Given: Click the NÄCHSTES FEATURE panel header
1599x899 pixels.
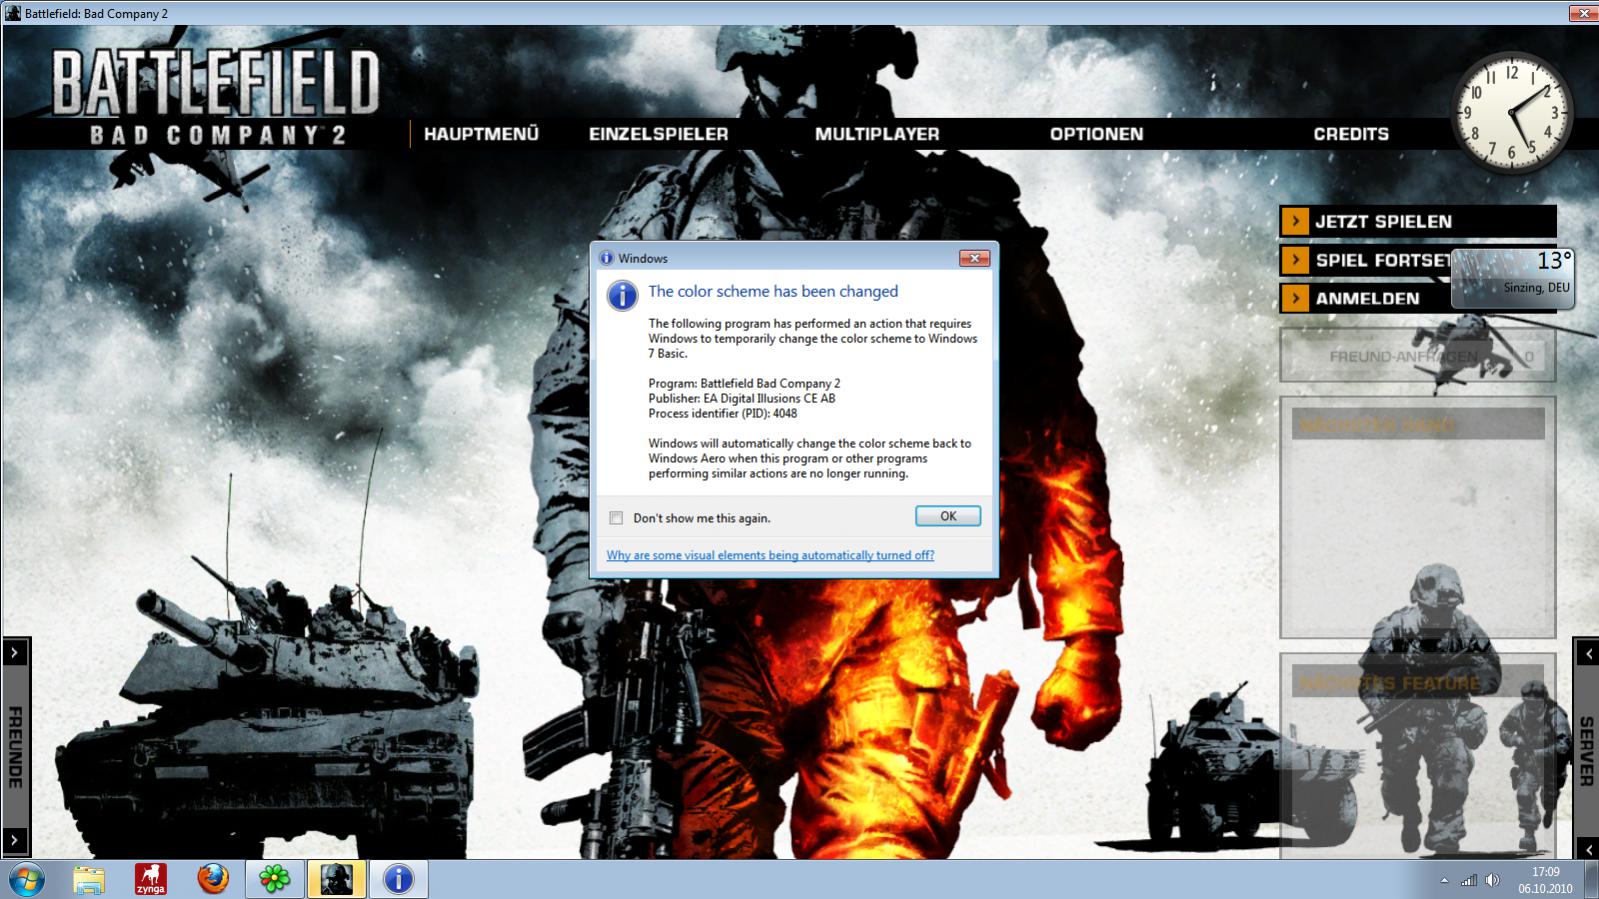Looking at the screenshot, I should tap(1418, 682).
